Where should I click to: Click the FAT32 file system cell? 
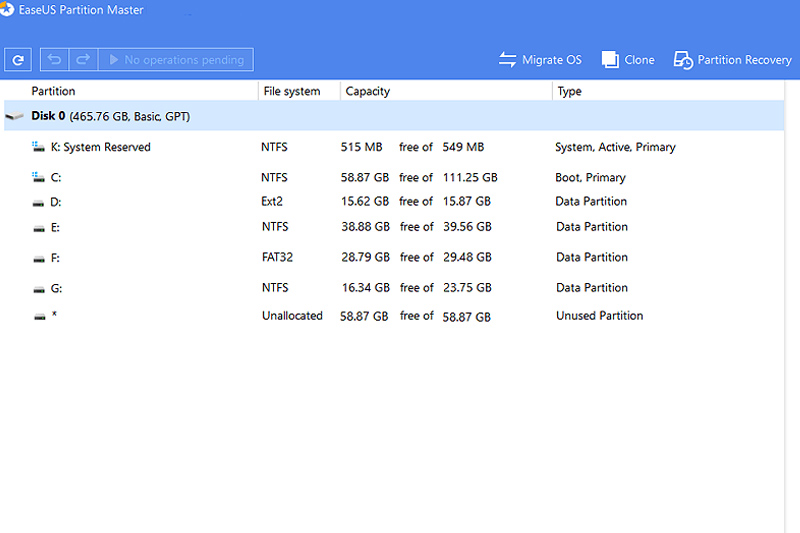click(x=277, y=257)
